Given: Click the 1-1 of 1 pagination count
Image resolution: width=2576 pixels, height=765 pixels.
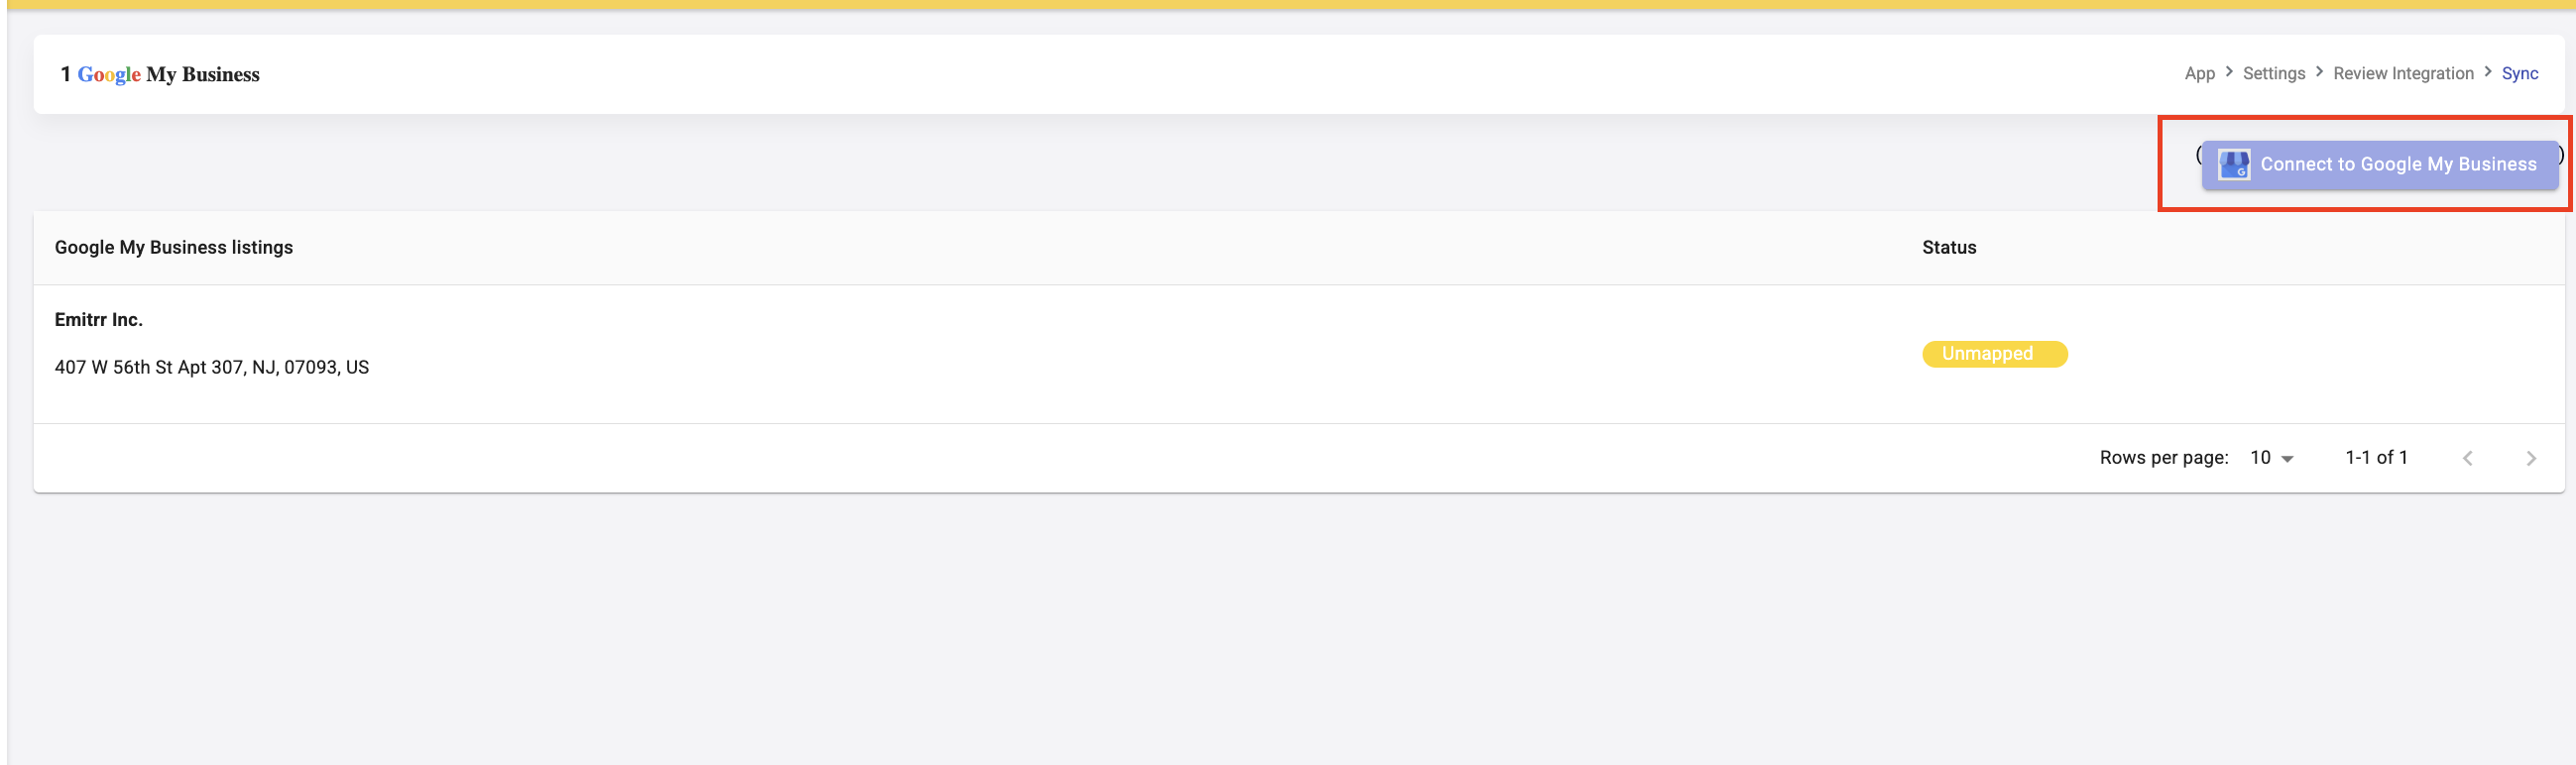Looking at the screenshot, I should coord(2376,457).
